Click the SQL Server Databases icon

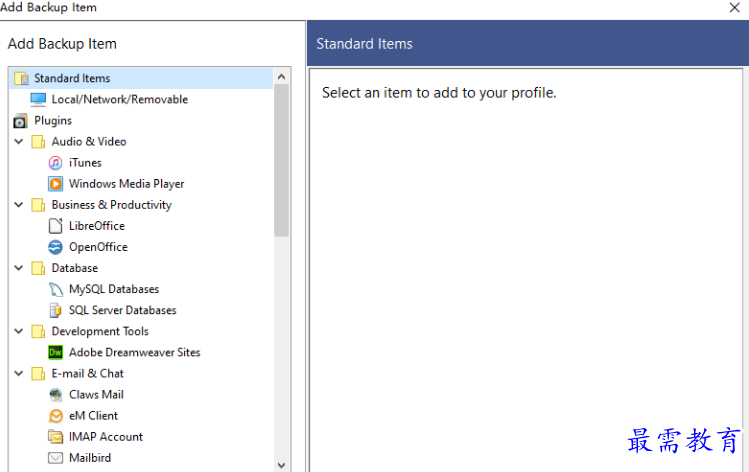tap(55, 311)
